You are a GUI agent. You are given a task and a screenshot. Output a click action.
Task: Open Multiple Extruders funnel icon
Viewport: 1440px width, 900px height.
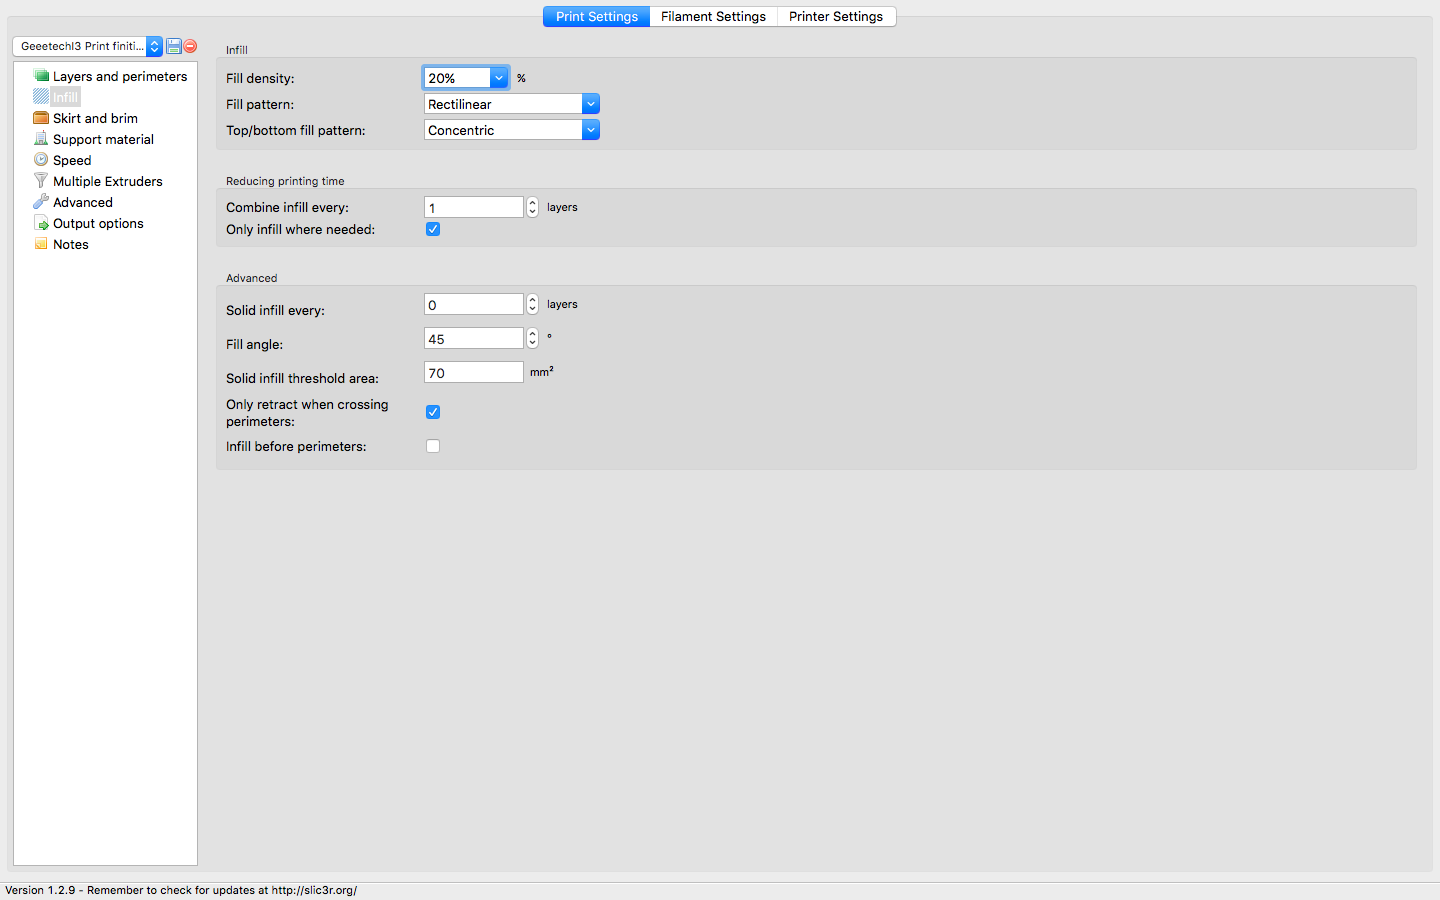41,181
